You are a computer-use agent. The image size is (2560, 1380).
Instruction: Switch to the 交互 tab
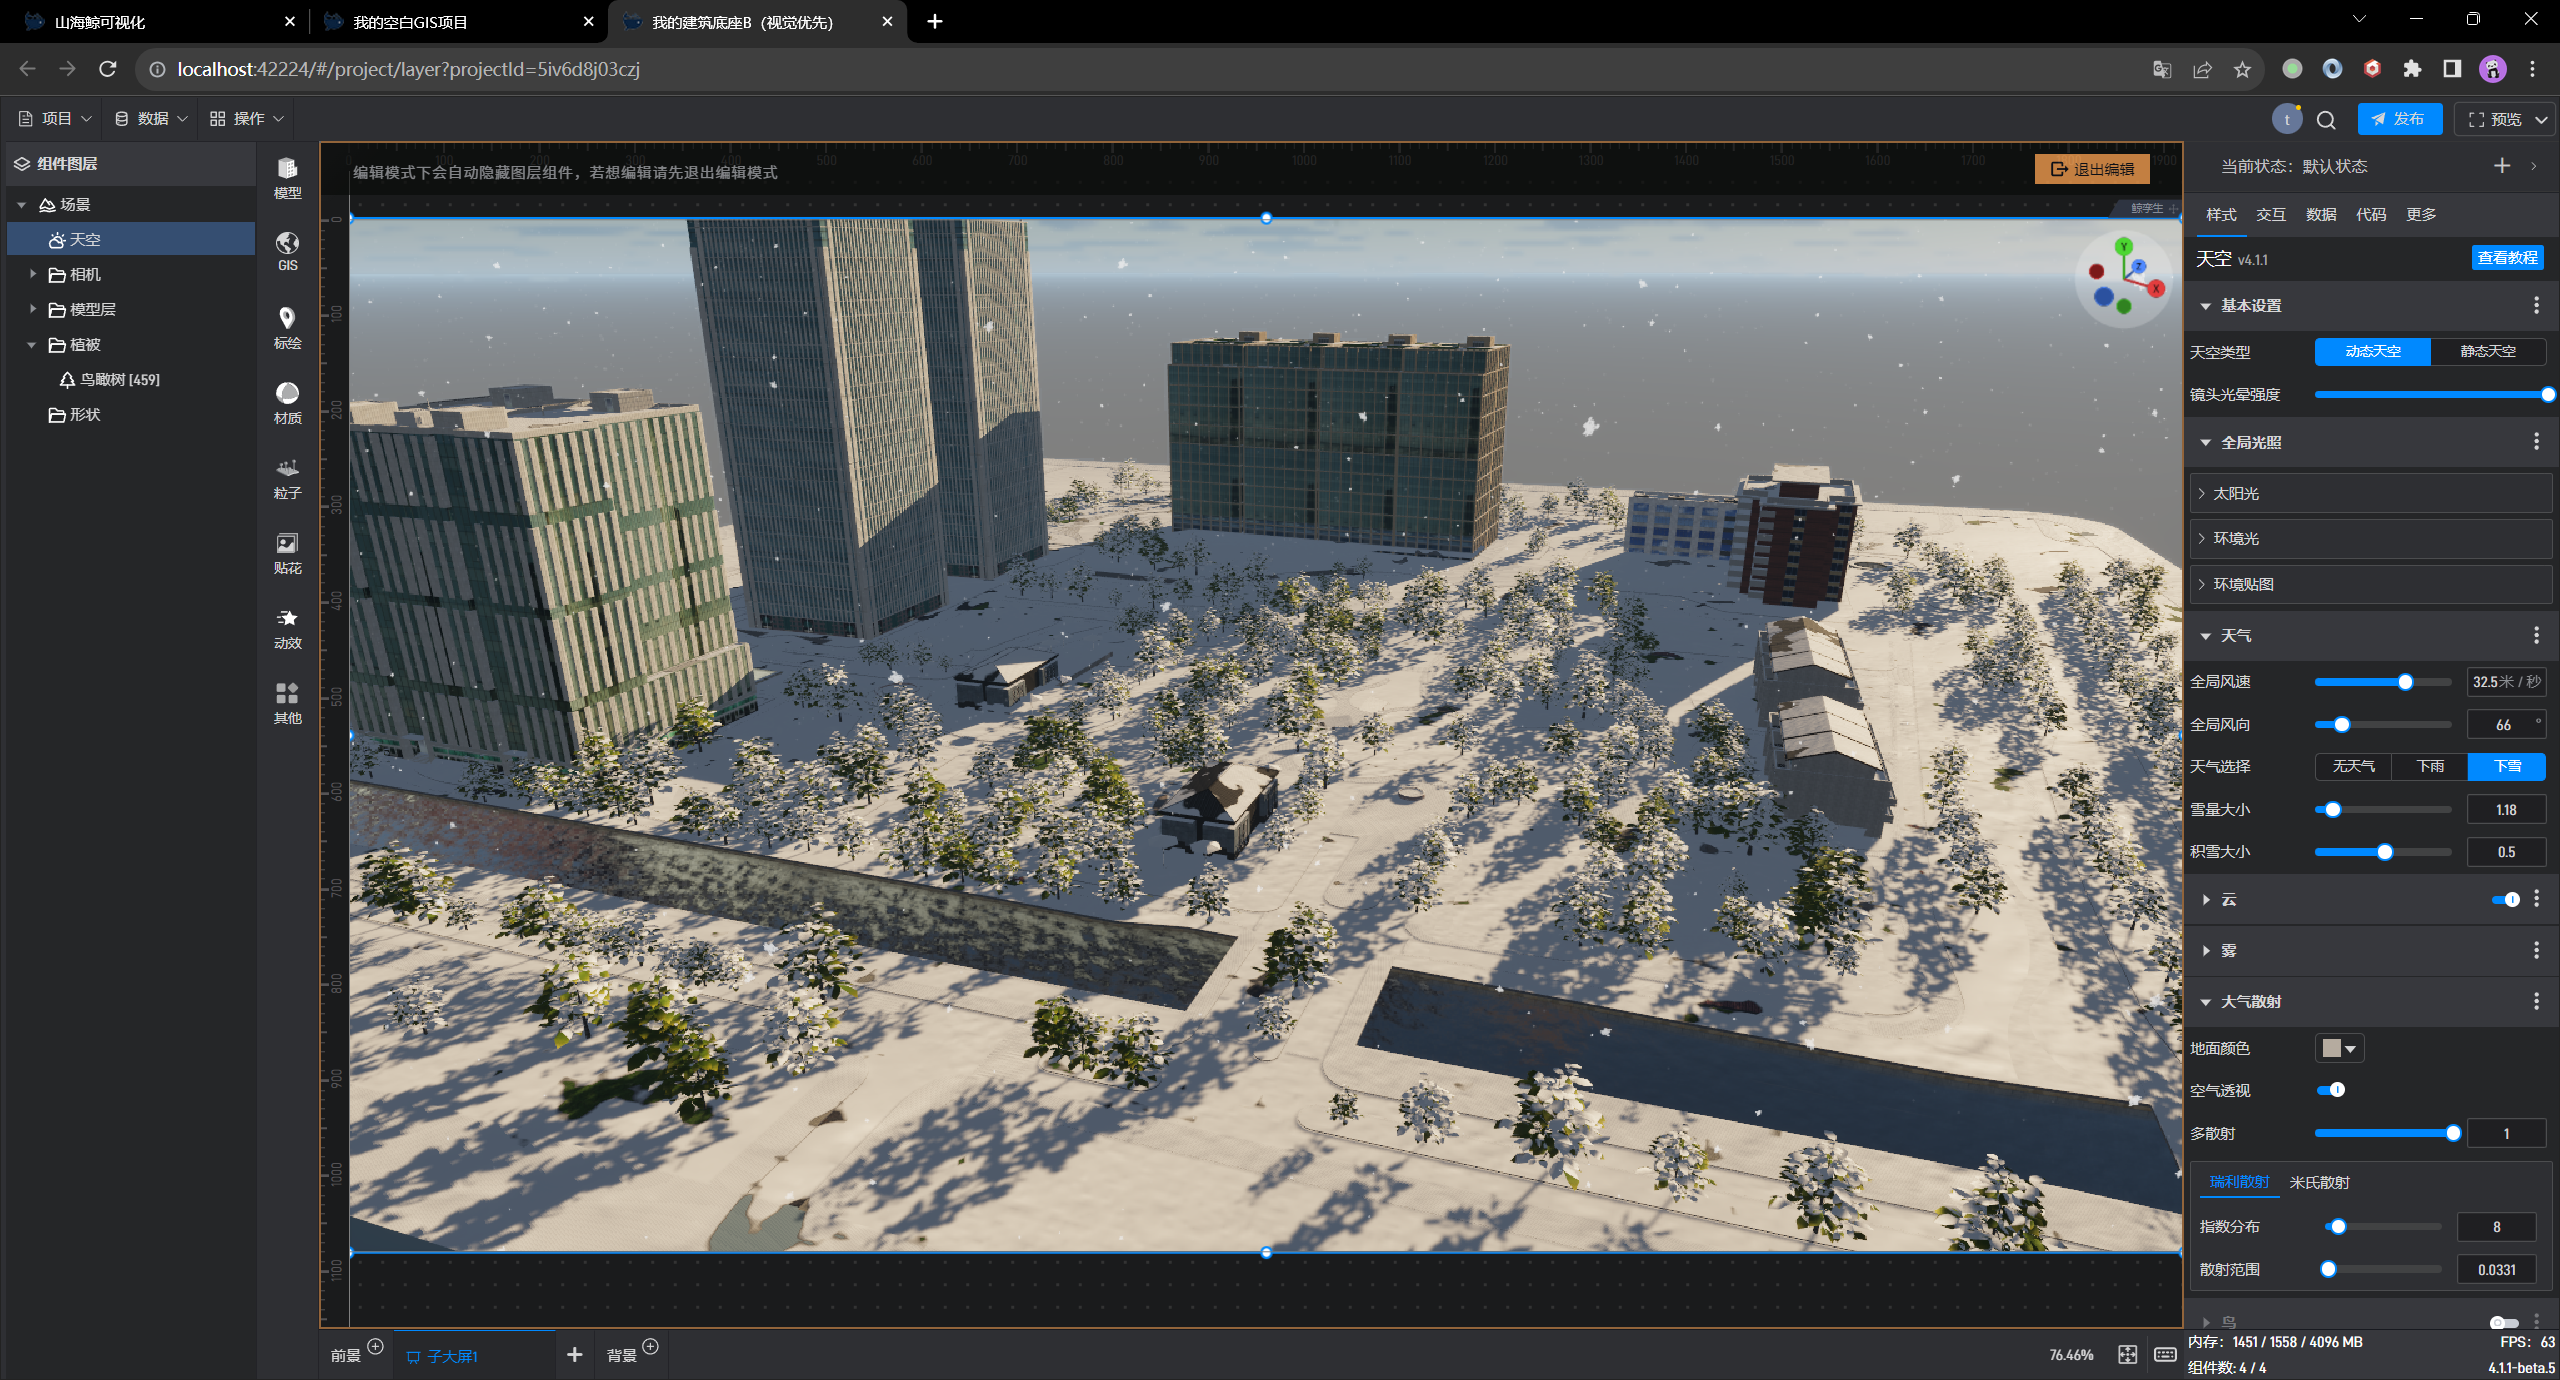2270,214
